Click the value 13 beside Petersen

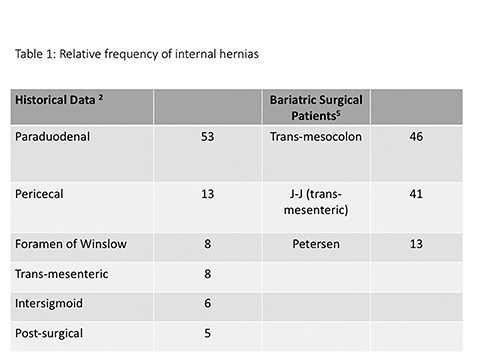[x=416, y=244]
